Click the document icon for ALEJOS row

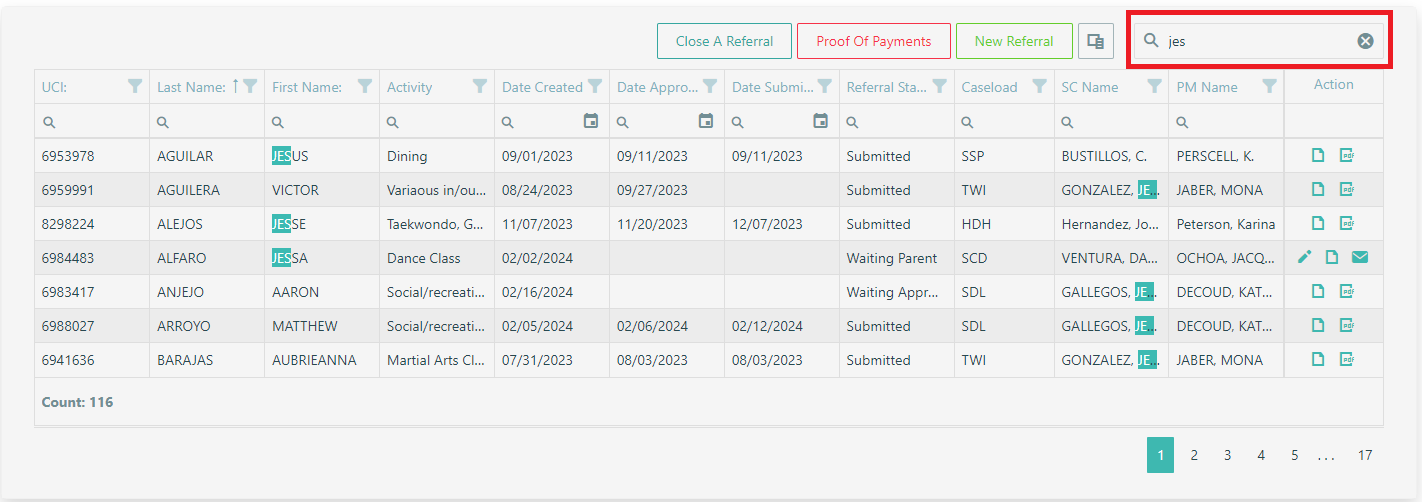pos(1318,224)
